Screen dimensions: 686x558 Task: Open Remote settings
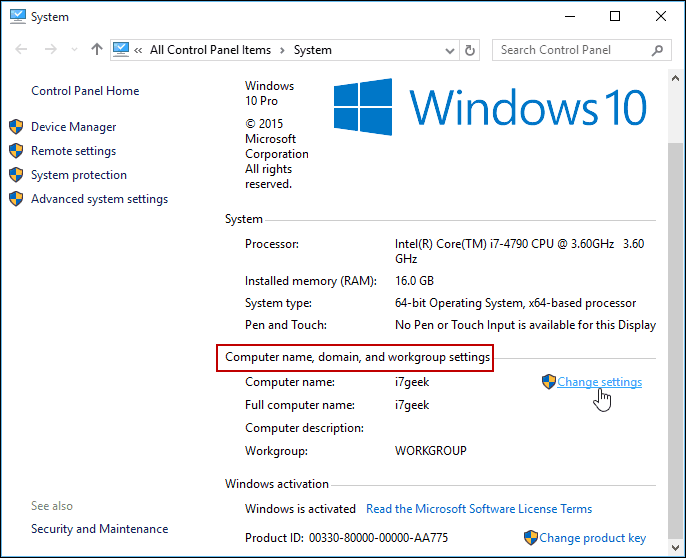(x=74, y=151)
